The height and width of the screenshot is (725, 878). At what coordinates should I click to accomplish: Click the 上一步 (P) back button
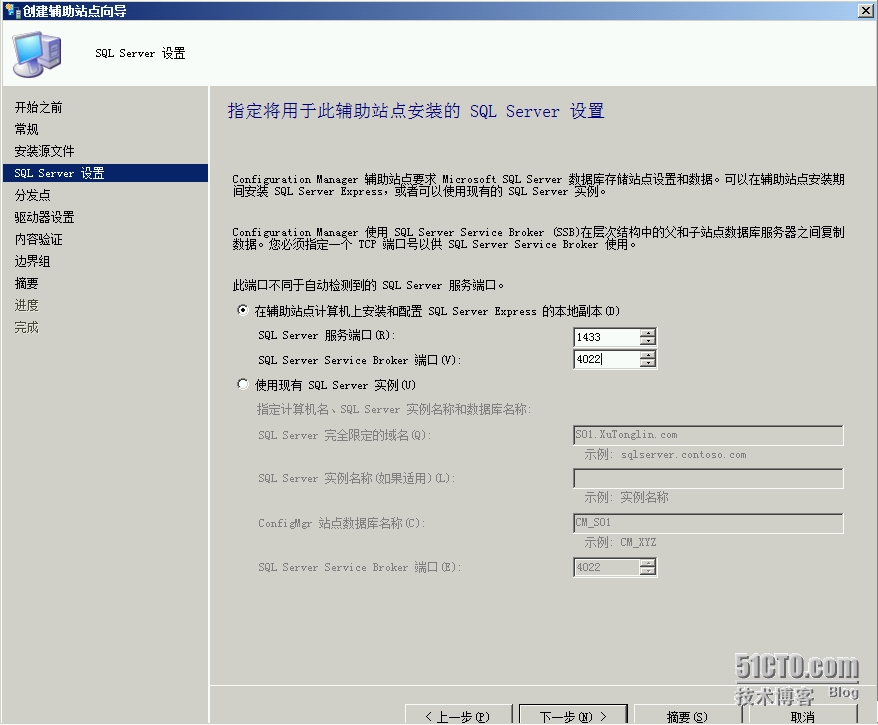pyautogui.click(x=458, y=715)
